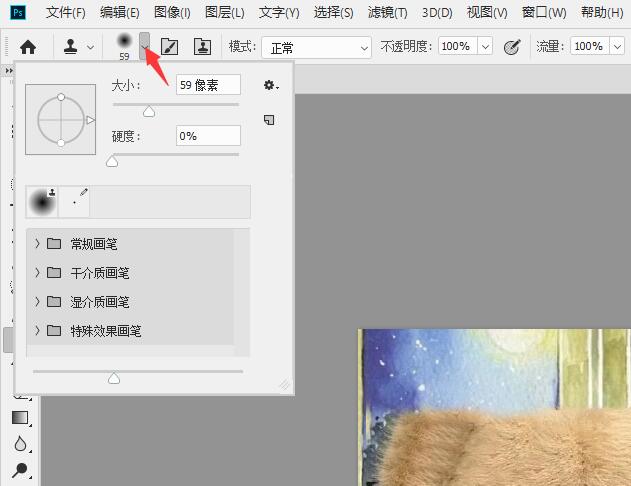This screenshot has height=486, width=631.
Task: Click the flow 100% value field
Action: [x=590, y=46]
